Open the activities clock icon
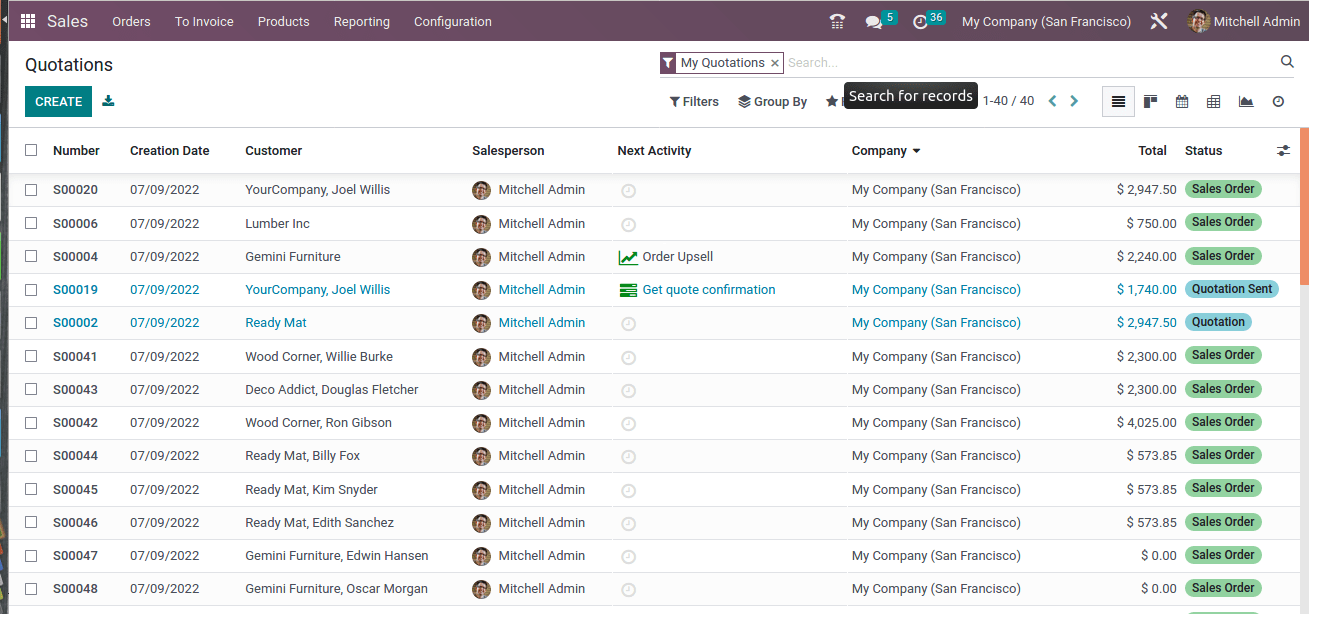Viewport: 1327px width, 643px height. coord(921,22)
